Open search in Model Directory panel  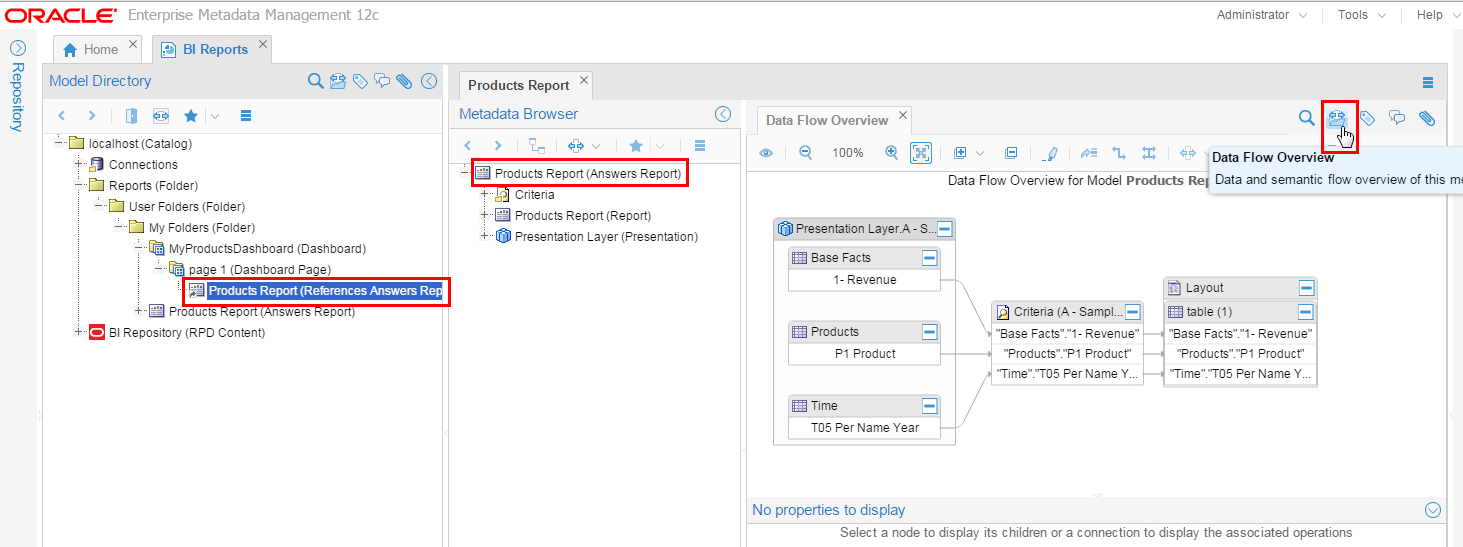coord(315,81)
